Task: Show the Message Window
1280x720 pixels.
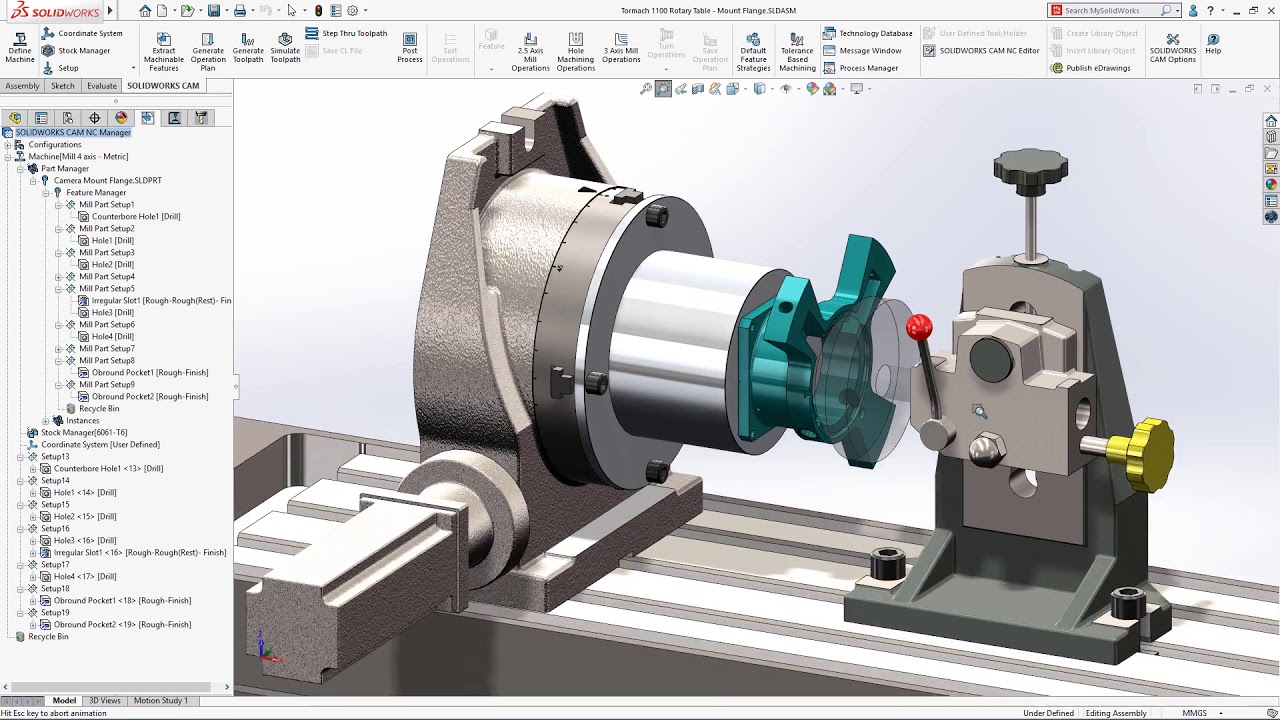Action: click(x=862, y=50)
